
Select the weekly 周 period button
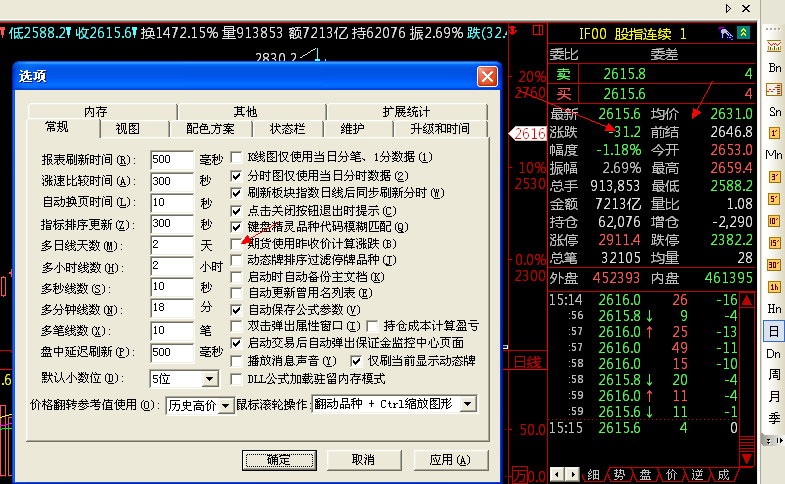[774, 374]
